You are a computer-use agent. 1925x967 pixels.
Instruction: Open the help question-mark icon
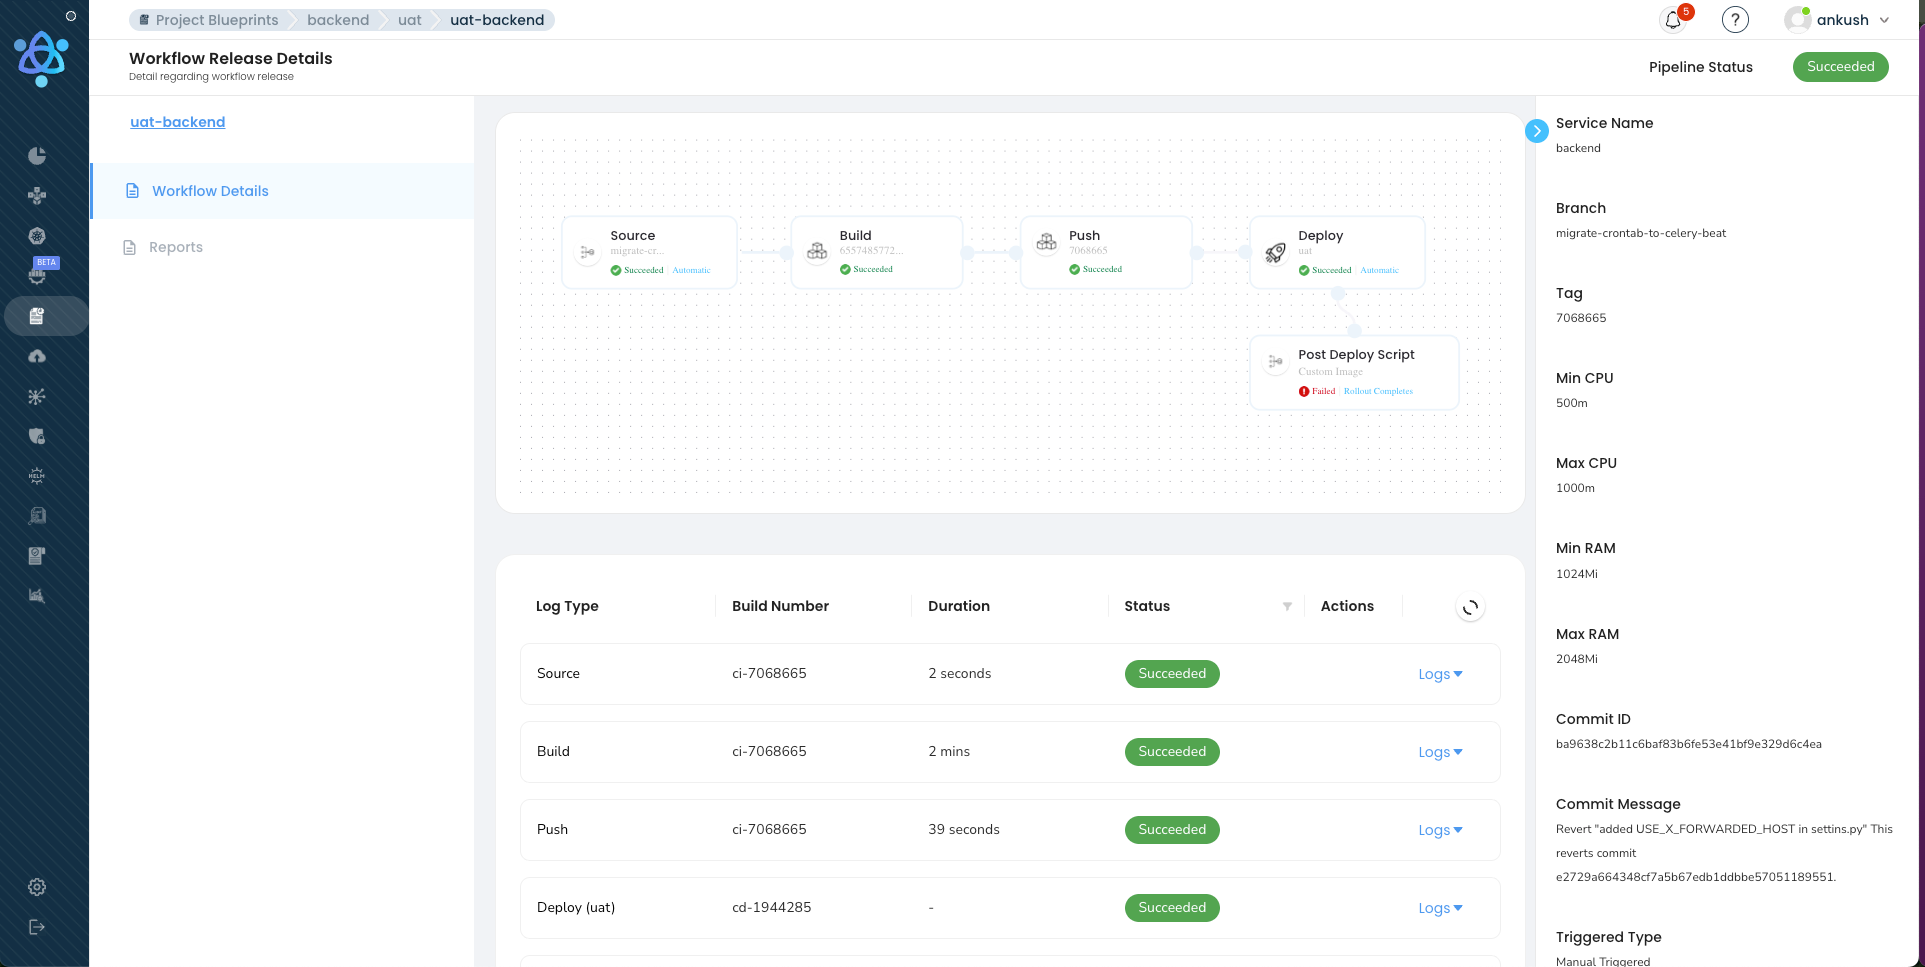coord(1735,19)
